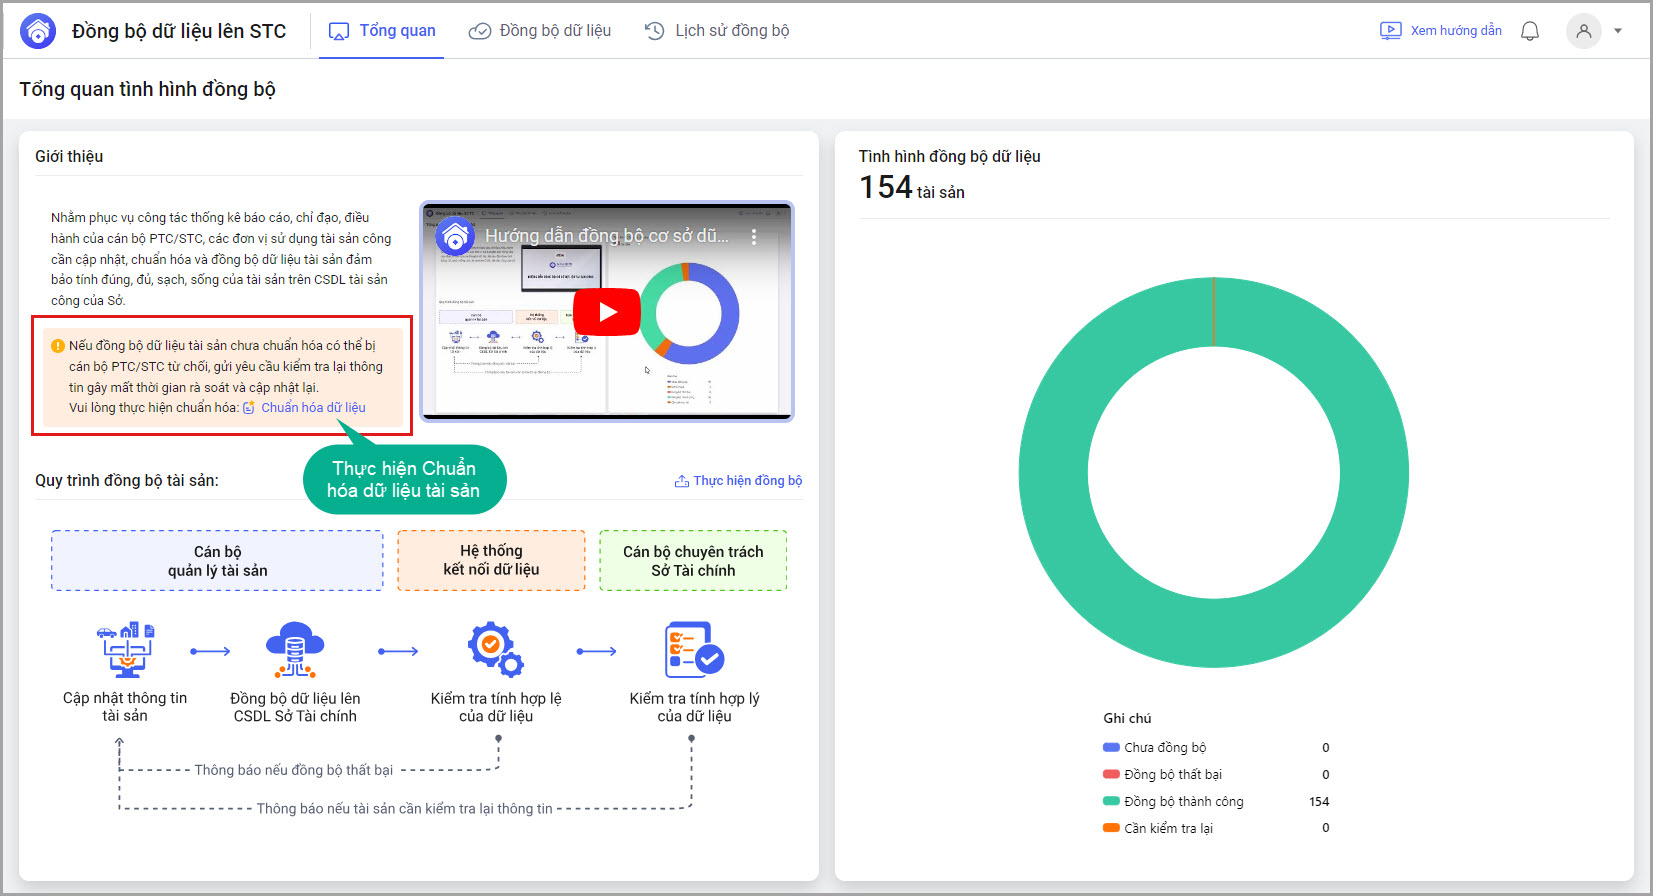1653x896 pixels.
Task: Click the cloud database sync icon
Action: tap(295, 650)
